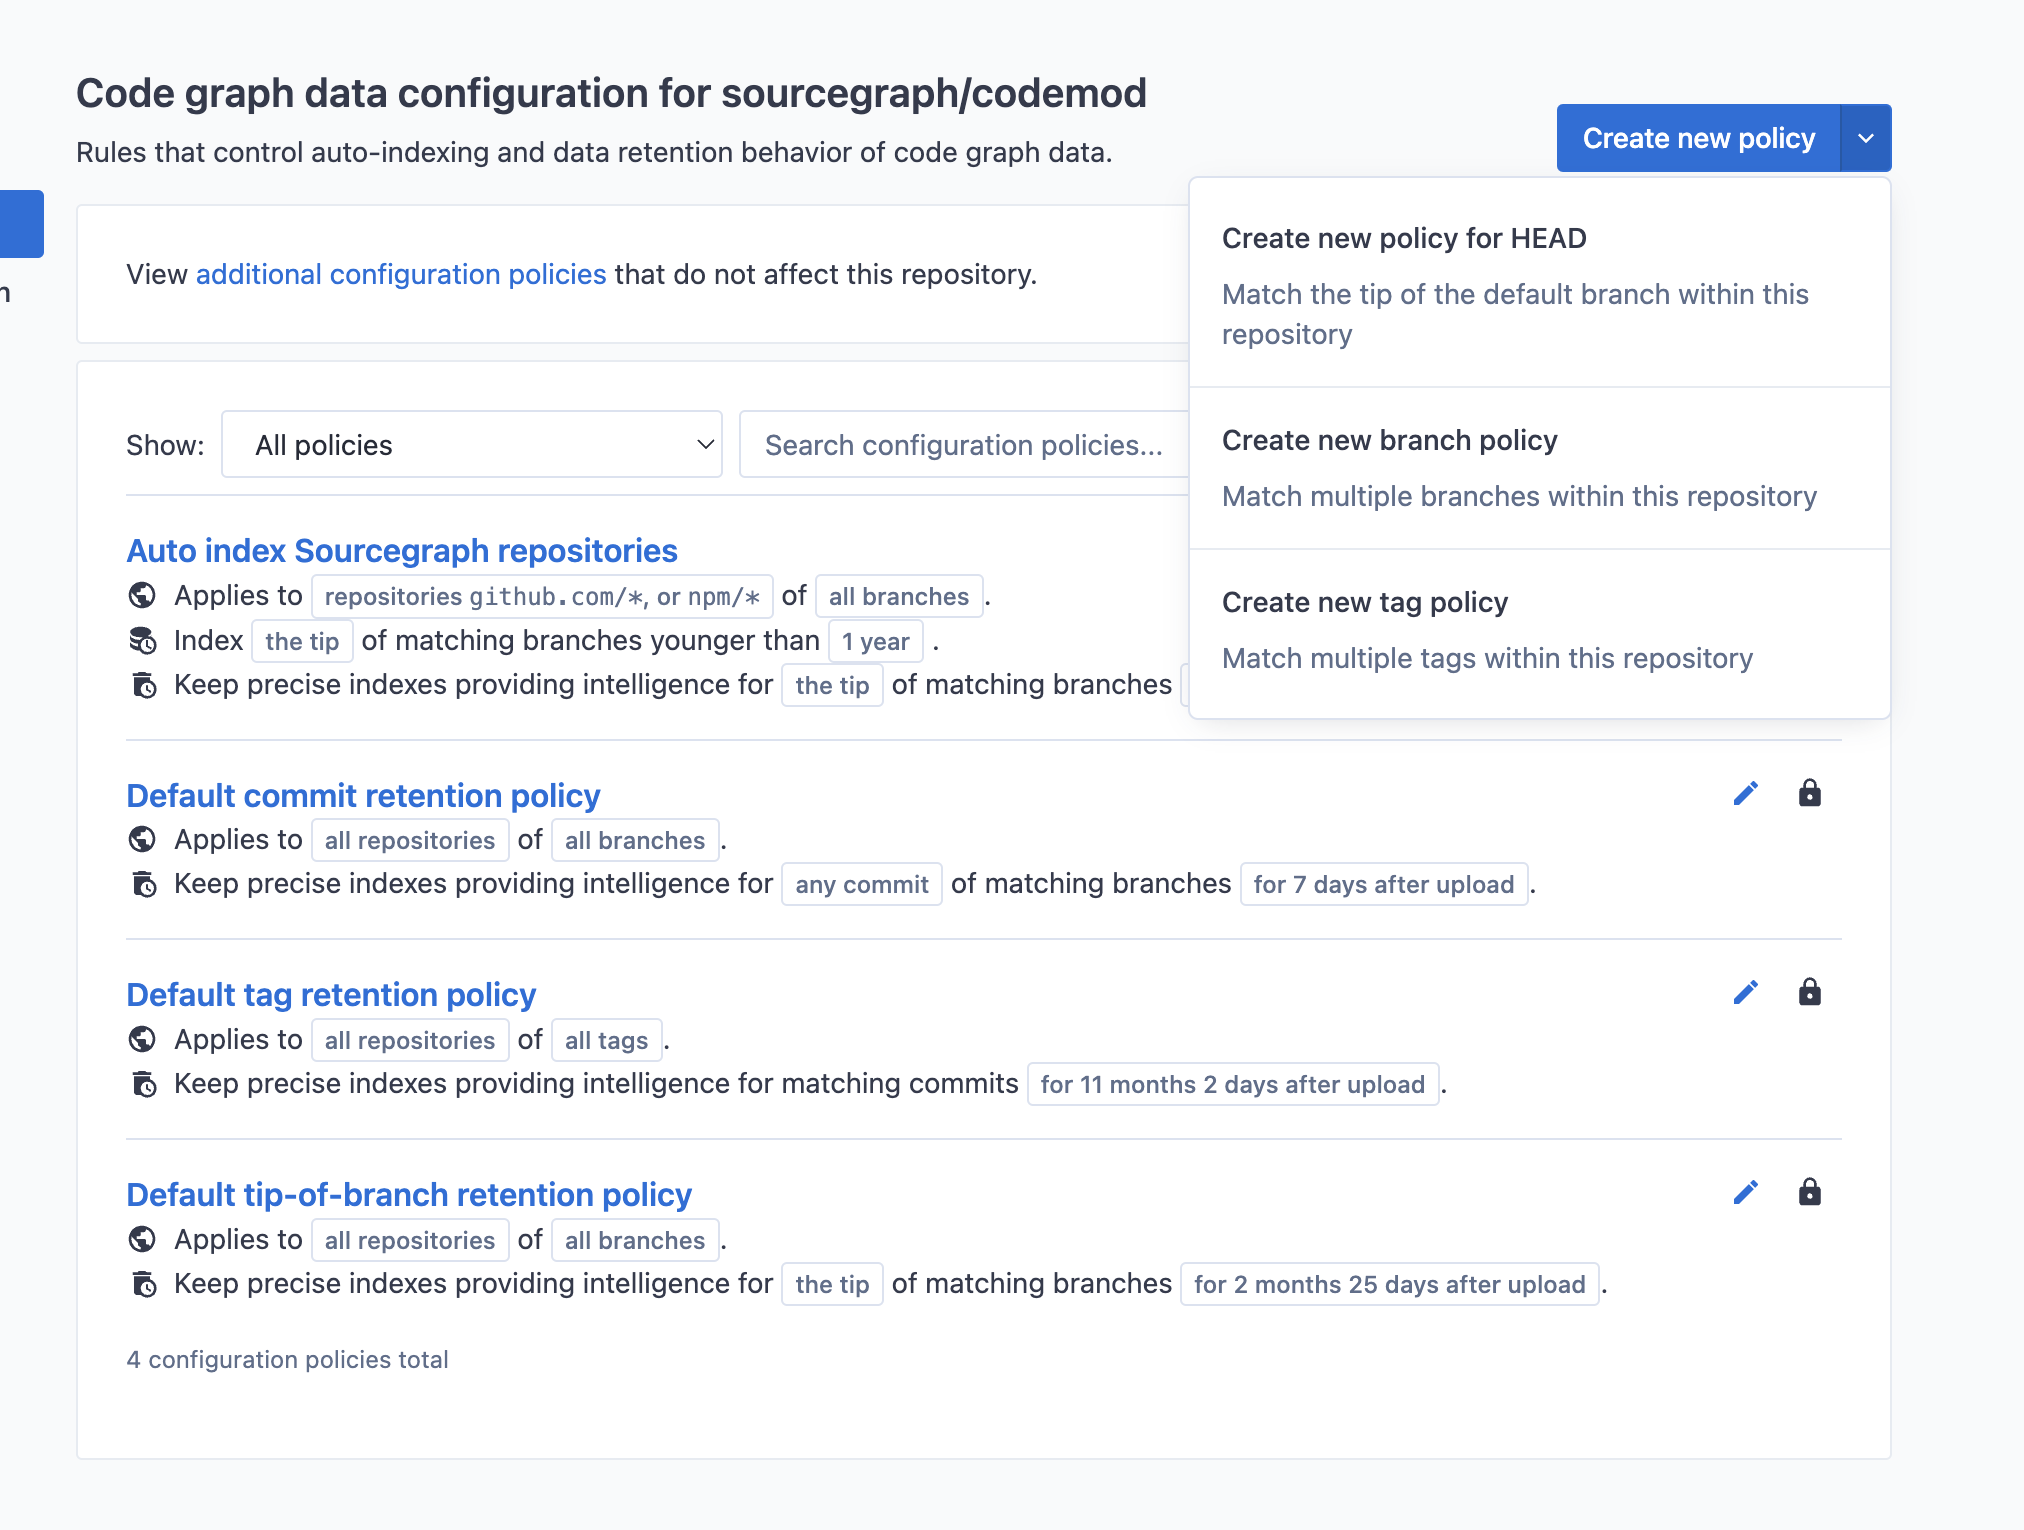Open Default tip-of-branch retention policy link

click(409, 1195)
